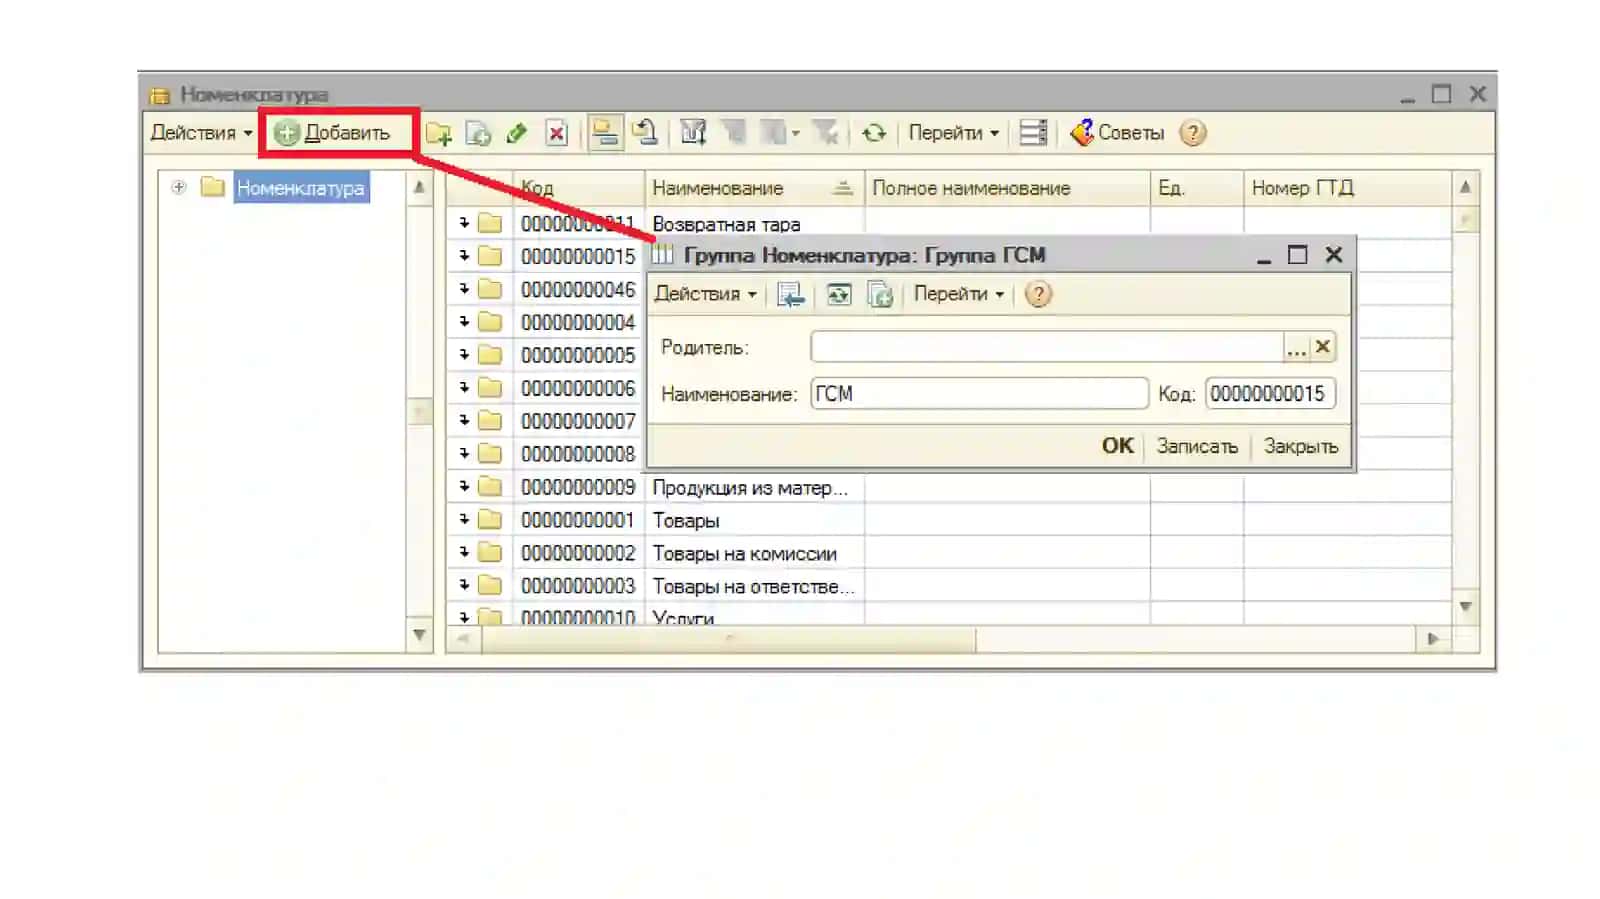
Task: Click folder icon of row 00000000003
Action: (x=490, y=586)
